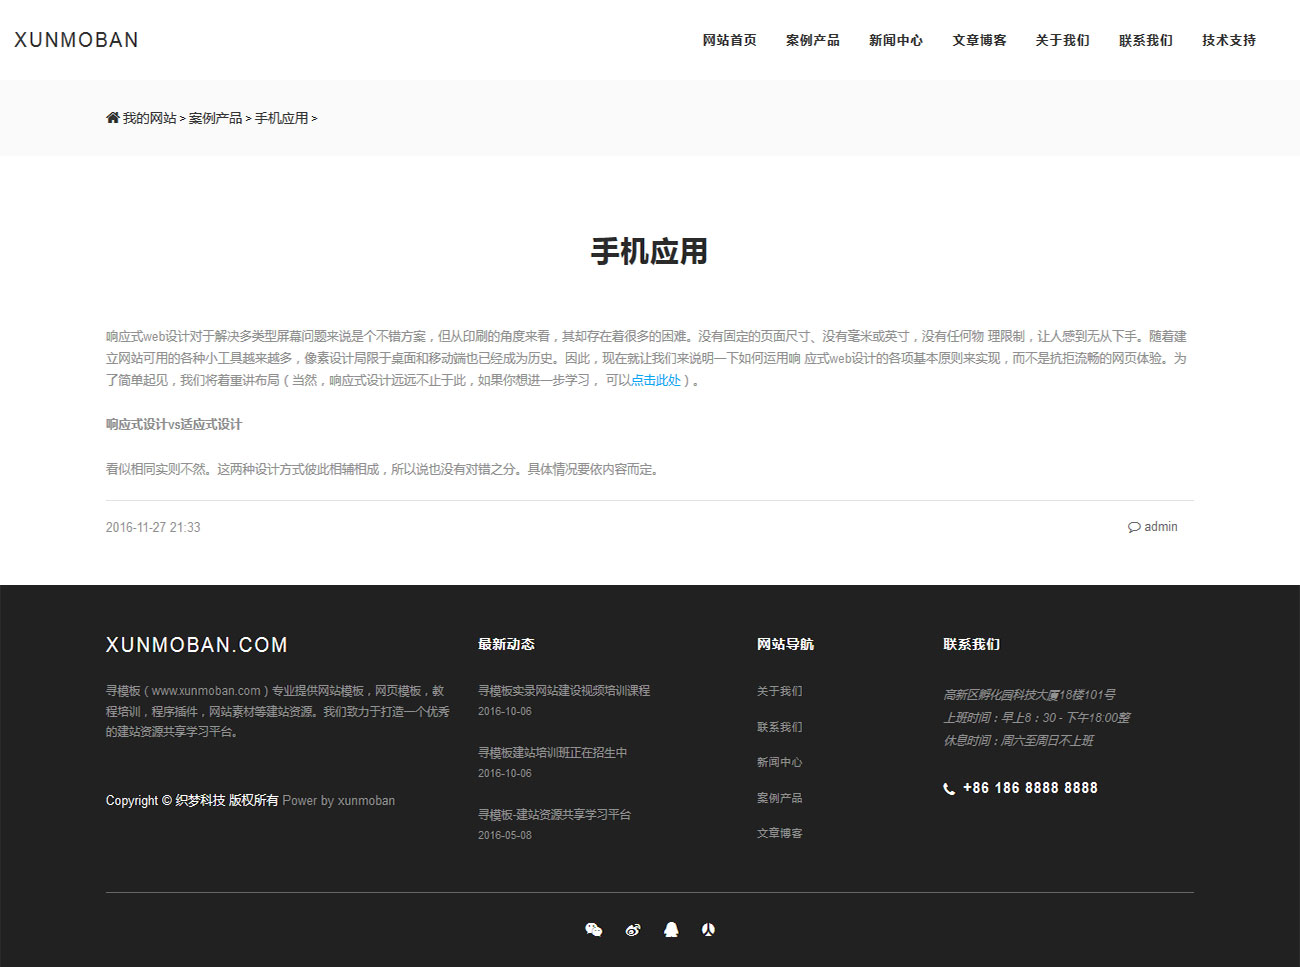Select 联系我们 in the header navigation

[x=1145, y=40]
